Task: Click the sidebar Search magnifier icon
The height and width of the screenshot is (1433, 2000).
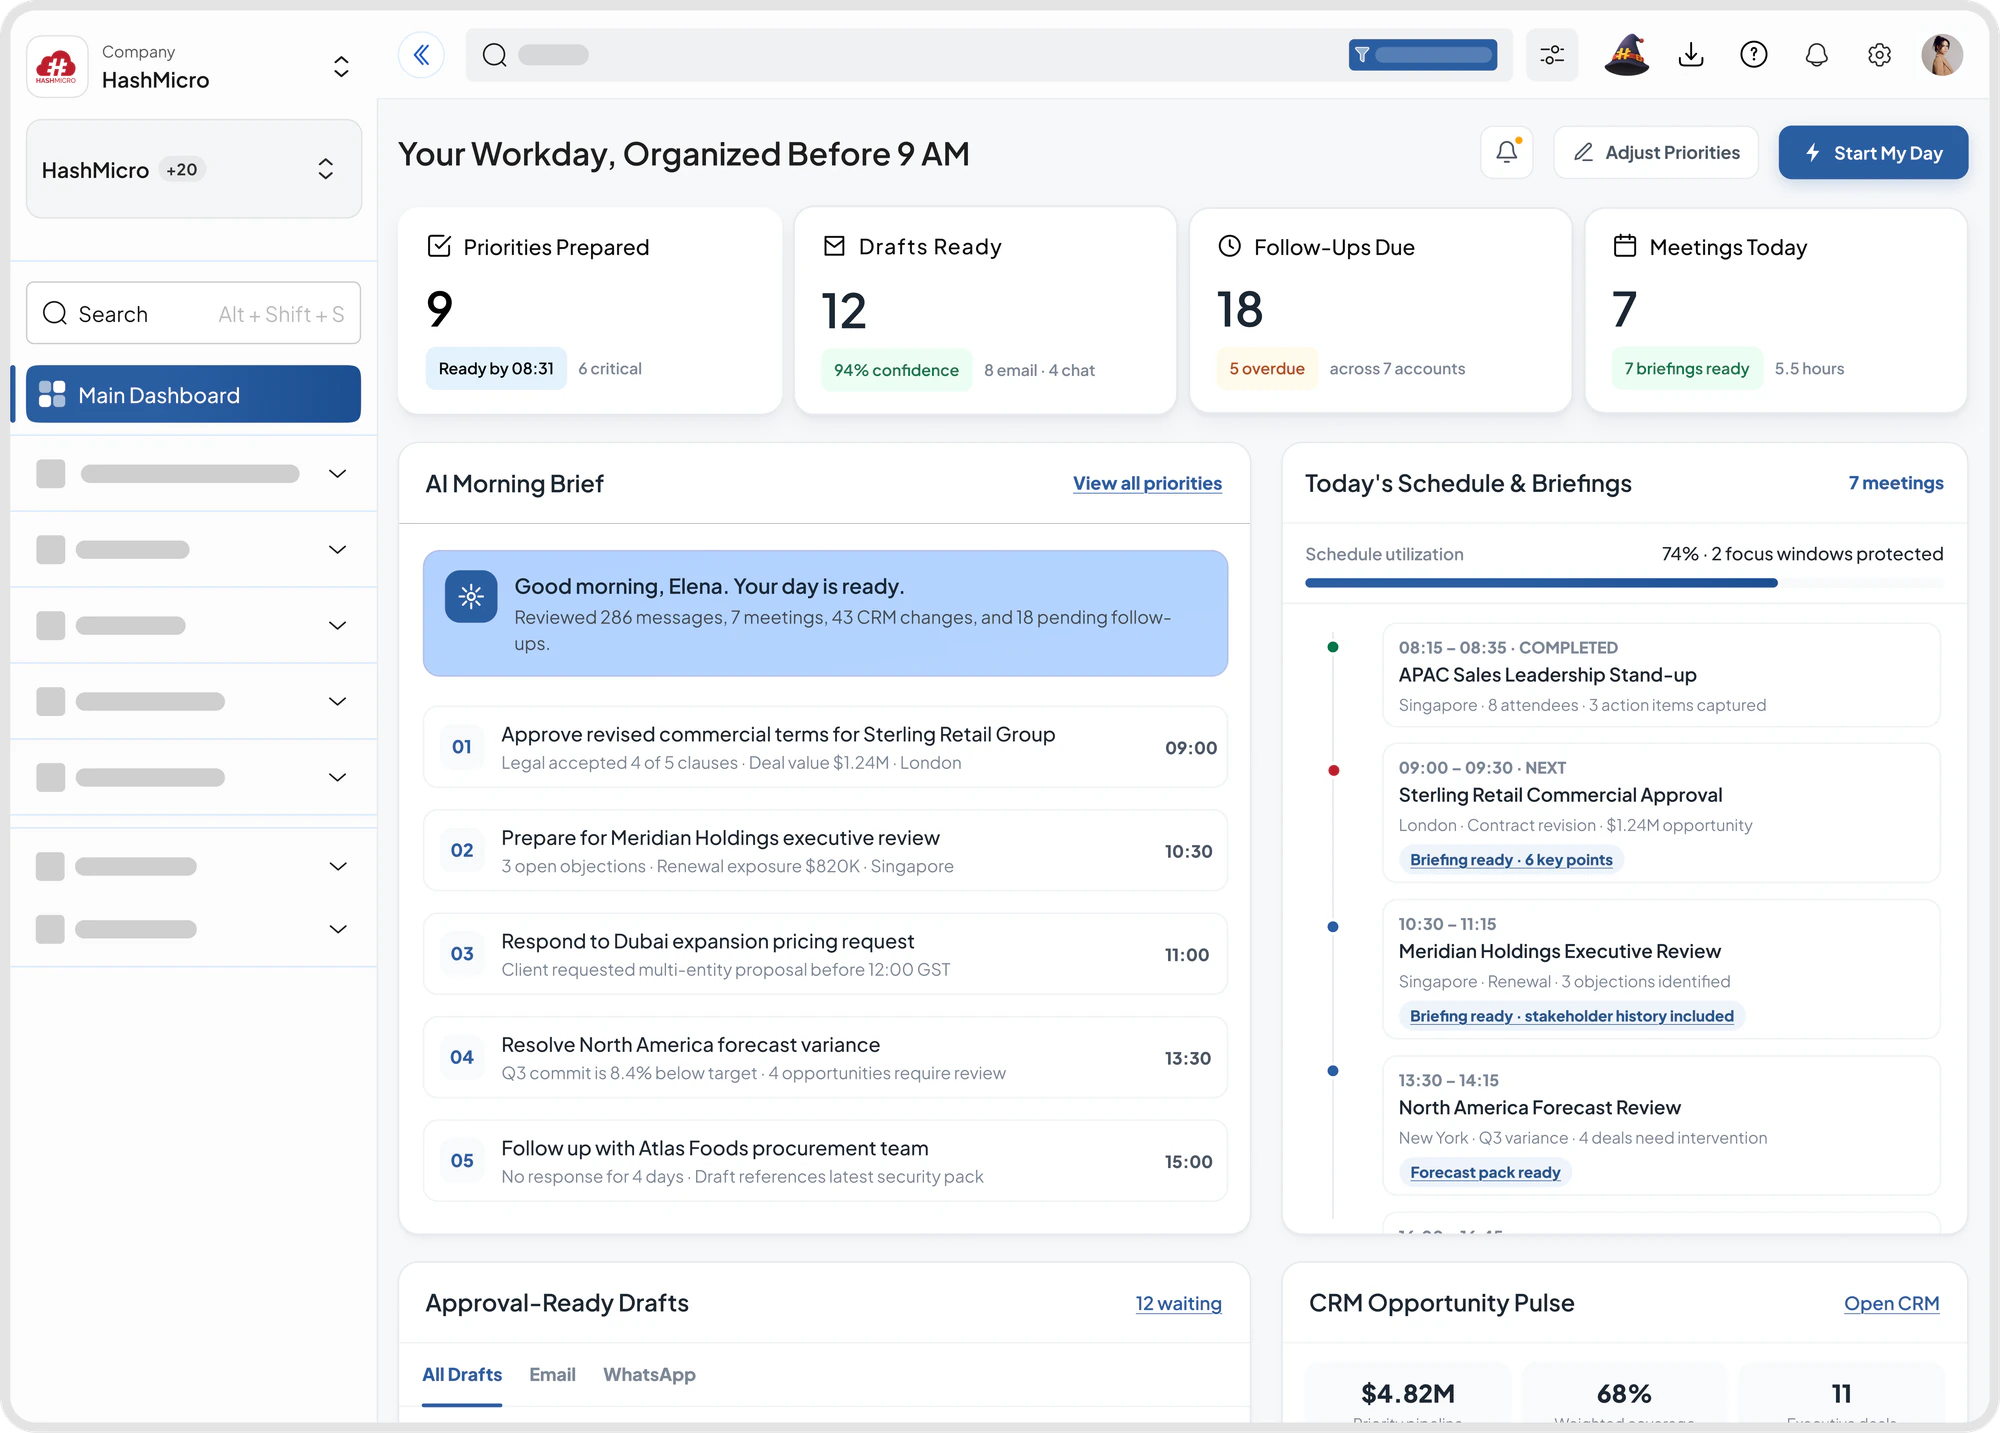Action: point(55,313)
